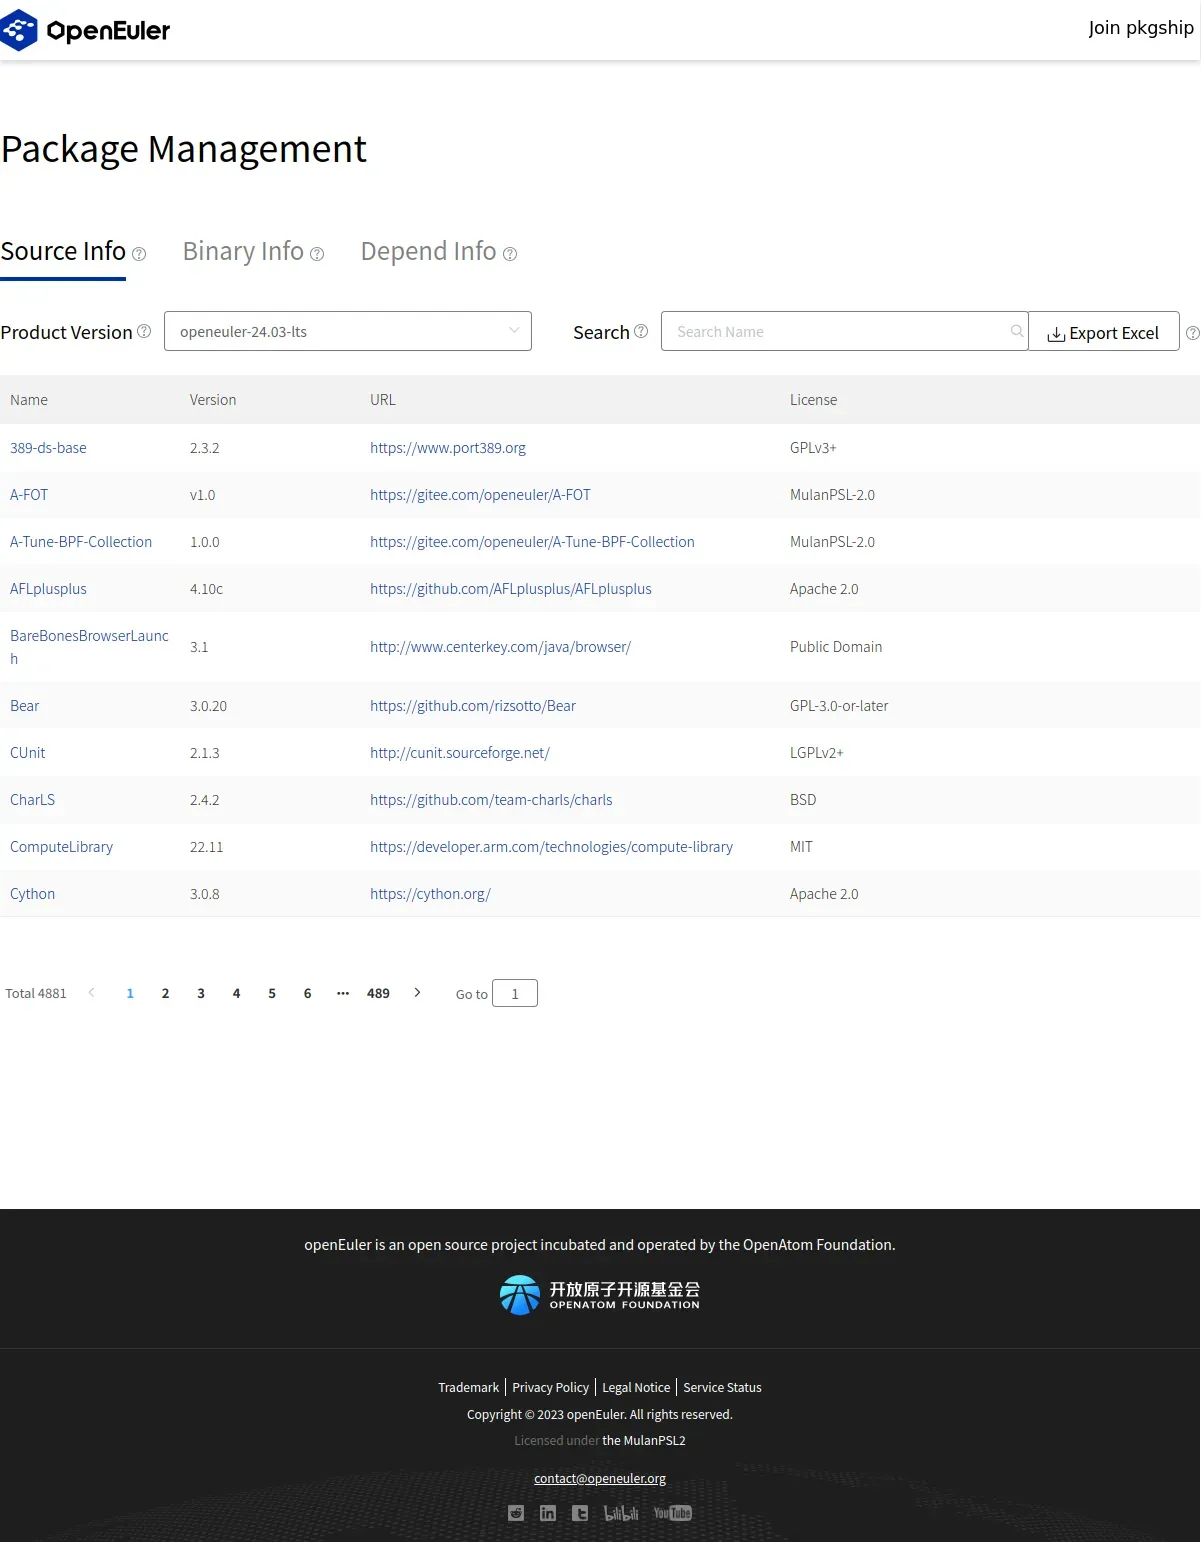Open the A-Tune-BPF-Collection package link

(81, 542)
